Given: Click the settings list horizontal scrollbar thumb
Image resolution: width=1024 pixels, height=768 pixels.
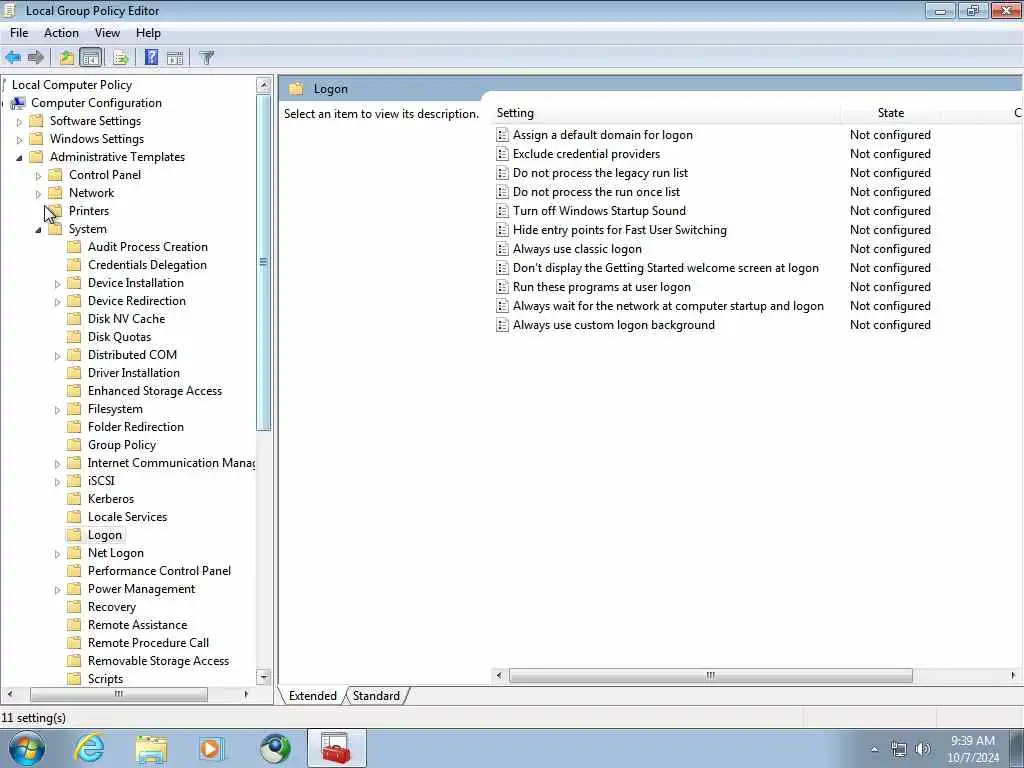Looking at the screenshot, I should tap(711, 675).
